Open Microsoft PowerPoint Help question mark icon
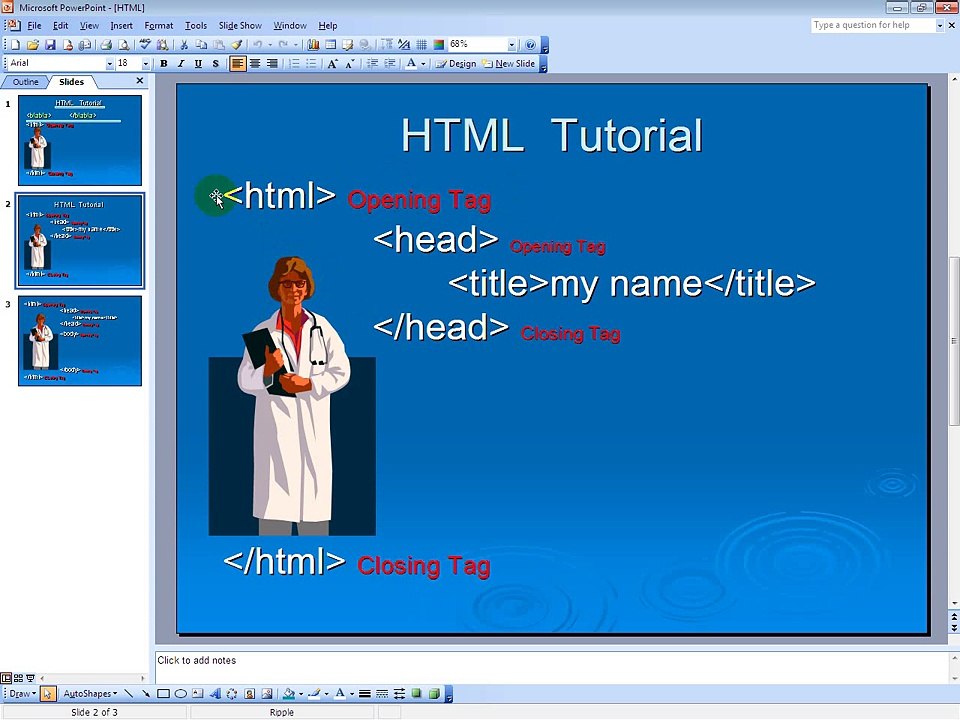The image size is (960, 720). [x=530, y=45]
